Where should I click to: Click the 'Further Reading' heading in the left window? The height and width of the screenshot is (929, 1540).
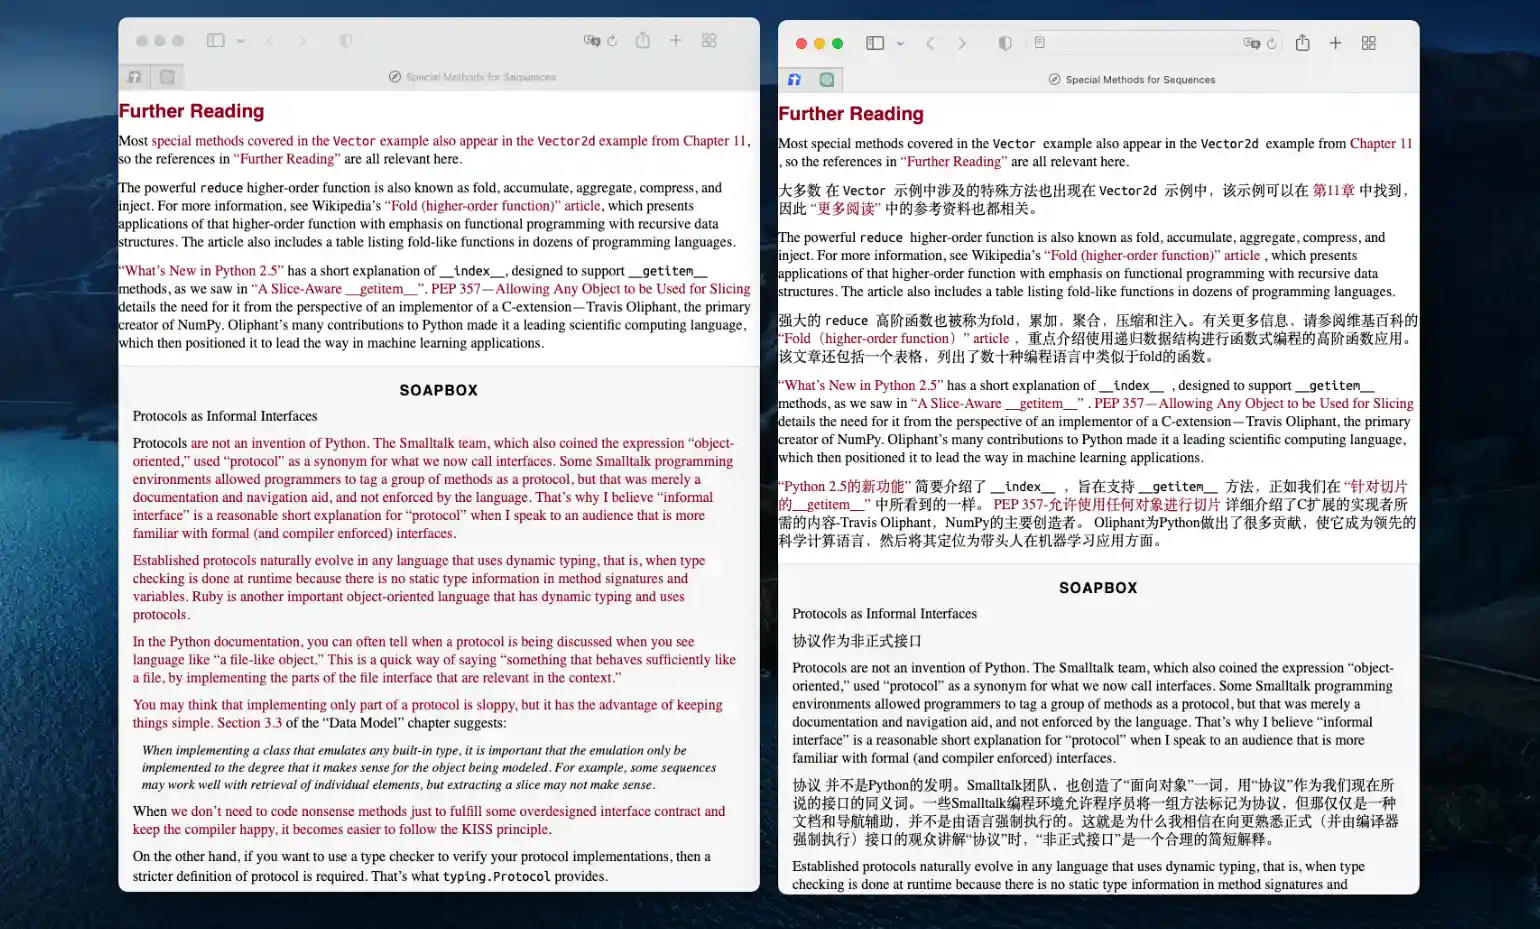(x=192, y=111)
